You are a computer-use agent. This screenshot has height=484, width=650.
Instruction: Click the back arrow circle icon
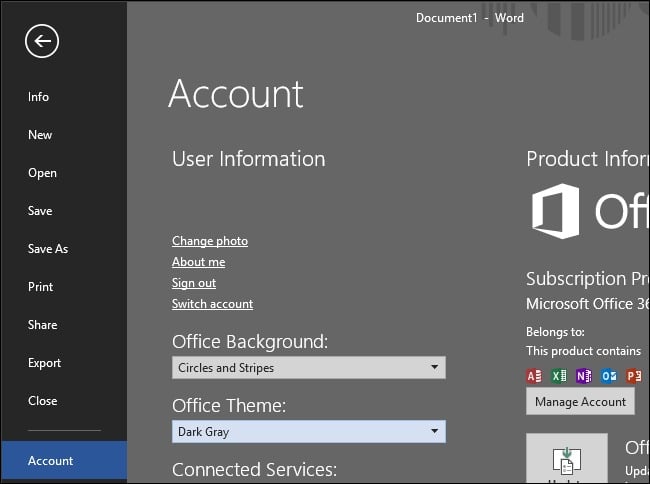(42, 41)
